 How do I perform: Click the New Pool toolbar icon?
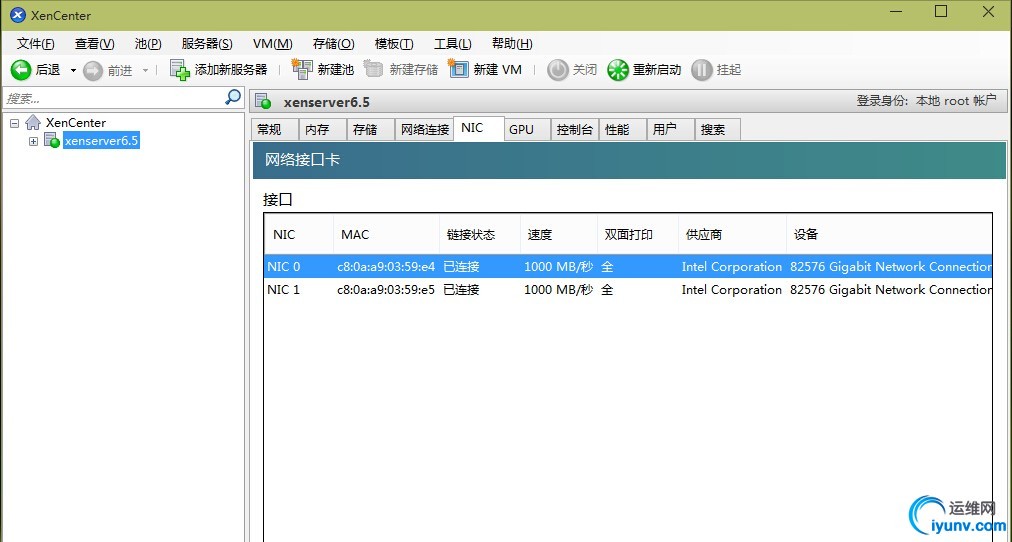tap(301, 69)
